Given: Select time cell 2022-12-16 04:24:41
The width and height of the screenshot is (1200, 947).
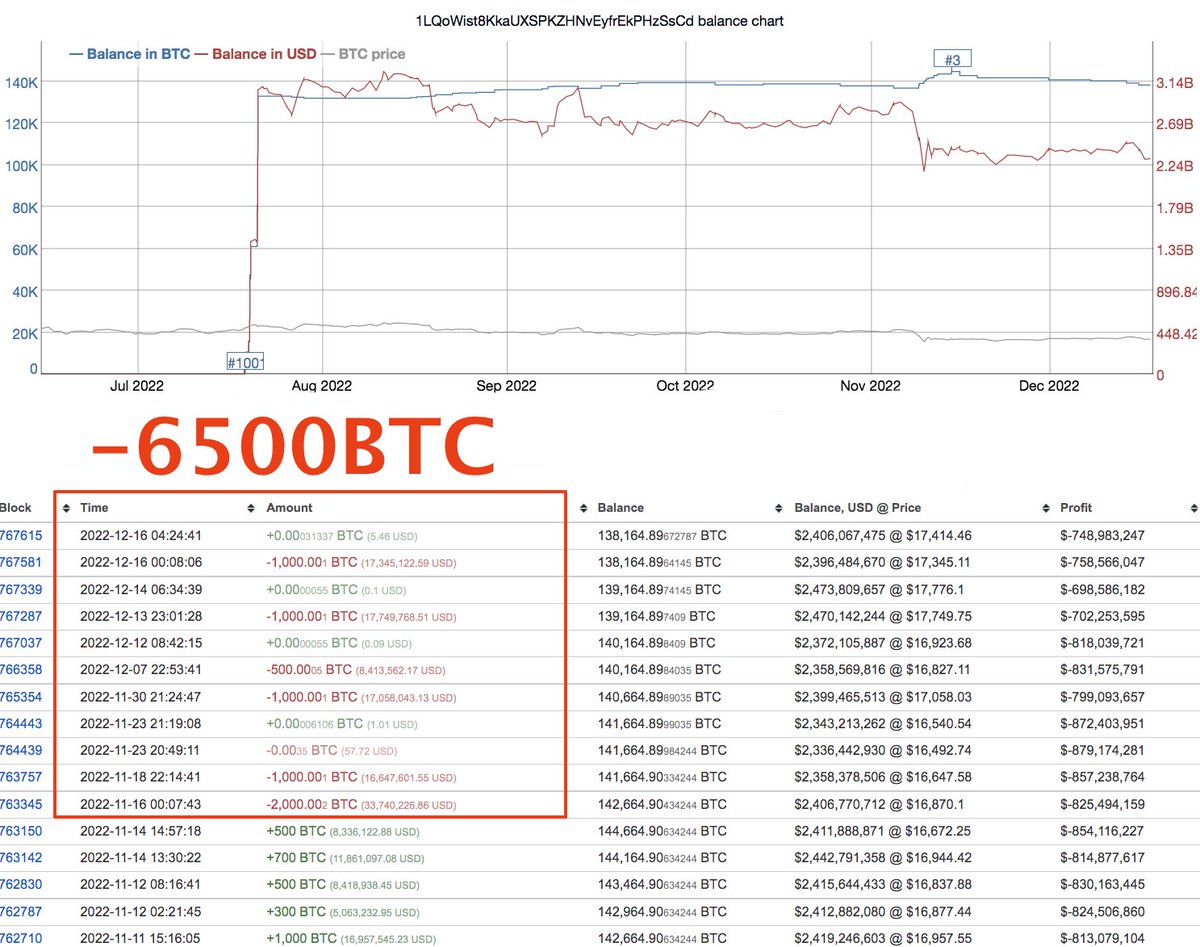Looking at the screenshot, I should click(x=143, y=536).
